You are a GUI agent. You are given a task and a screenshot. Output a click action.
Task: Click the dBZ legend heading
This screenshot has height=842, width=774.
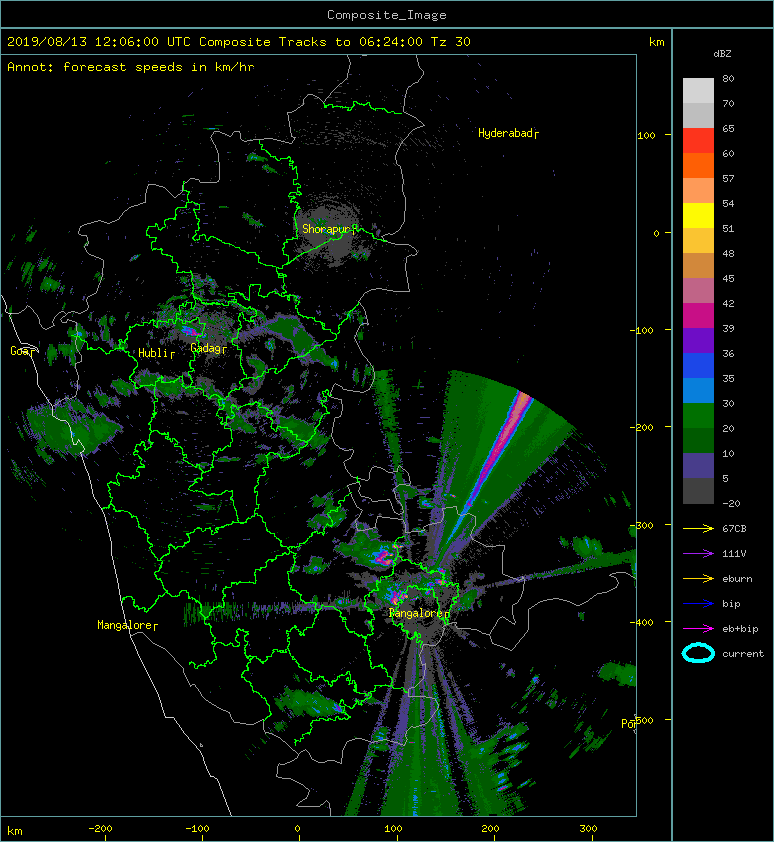722,54
